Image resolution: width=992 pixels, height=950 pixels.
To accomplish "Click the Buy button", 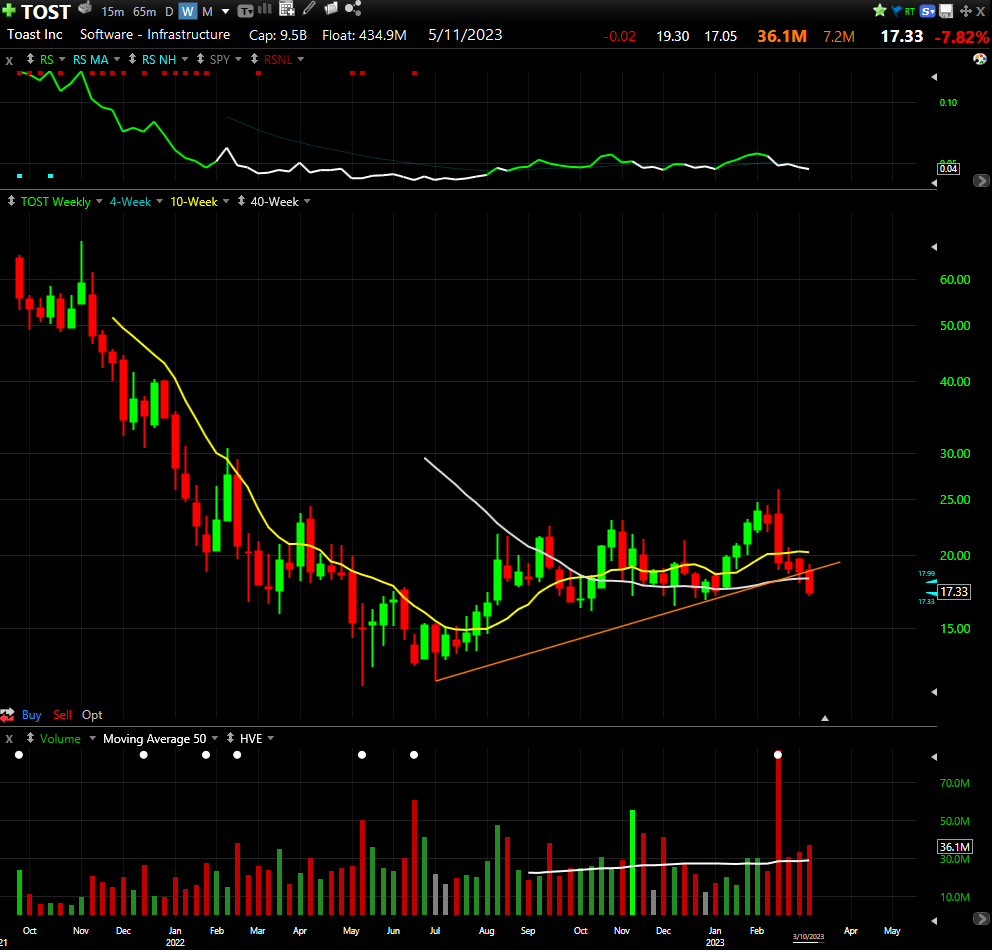I will (32, 715).
